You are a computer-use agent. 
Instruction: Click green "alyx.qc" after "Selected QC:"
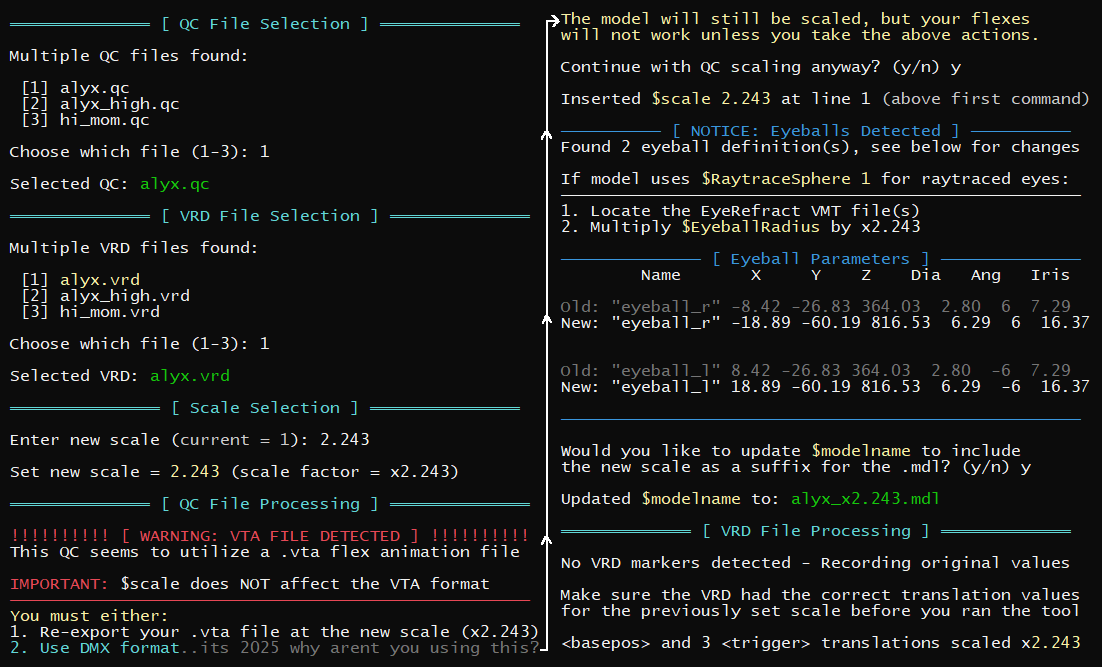tap(174, 184)
